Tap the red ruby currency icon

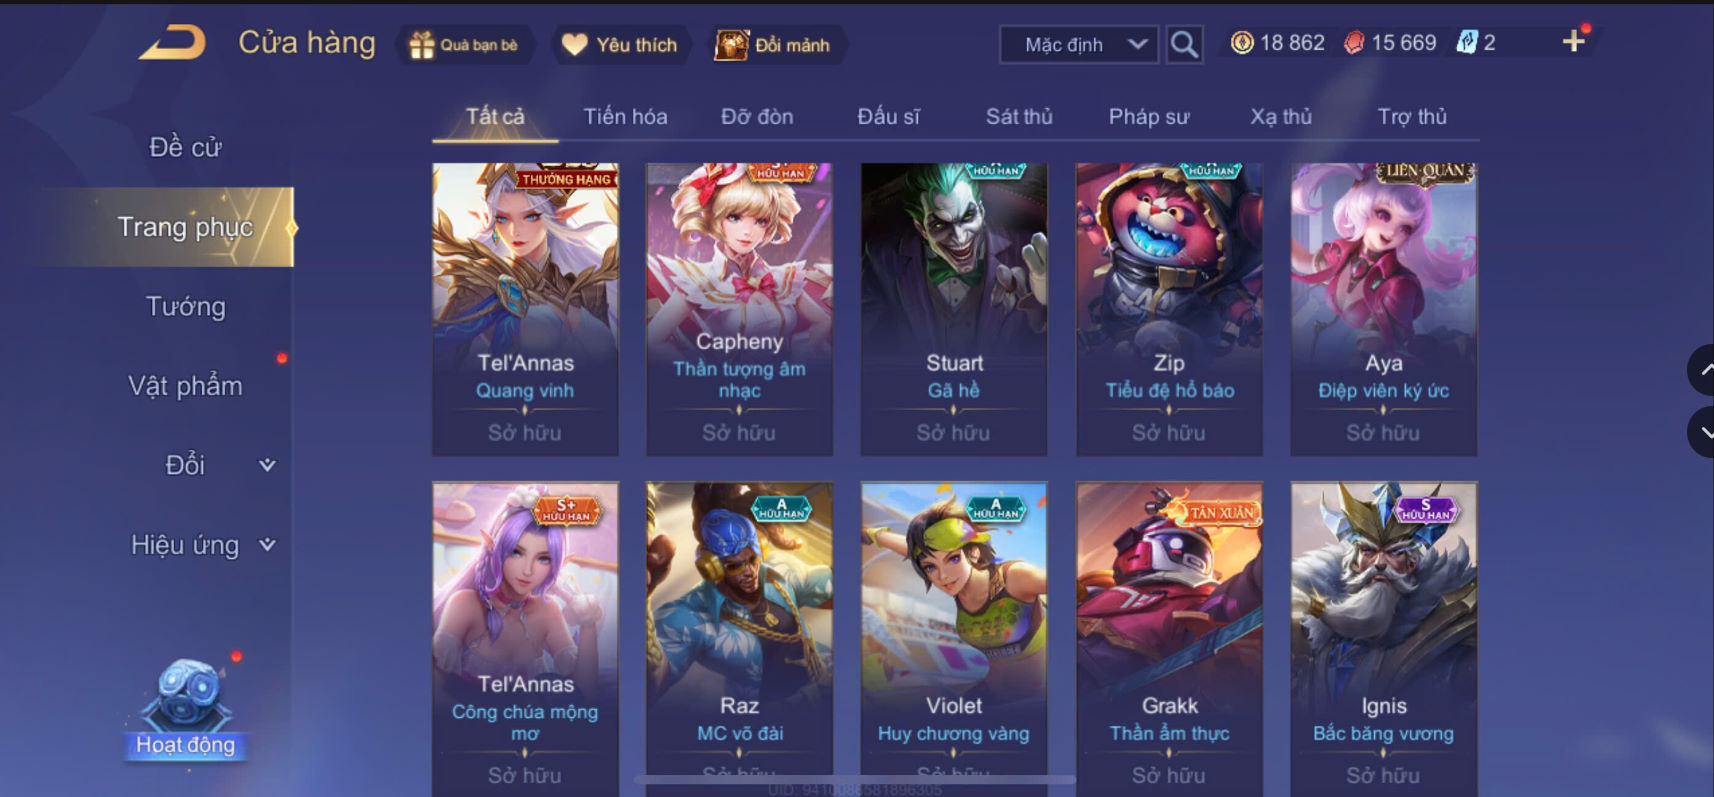(x=1353, y=43)
